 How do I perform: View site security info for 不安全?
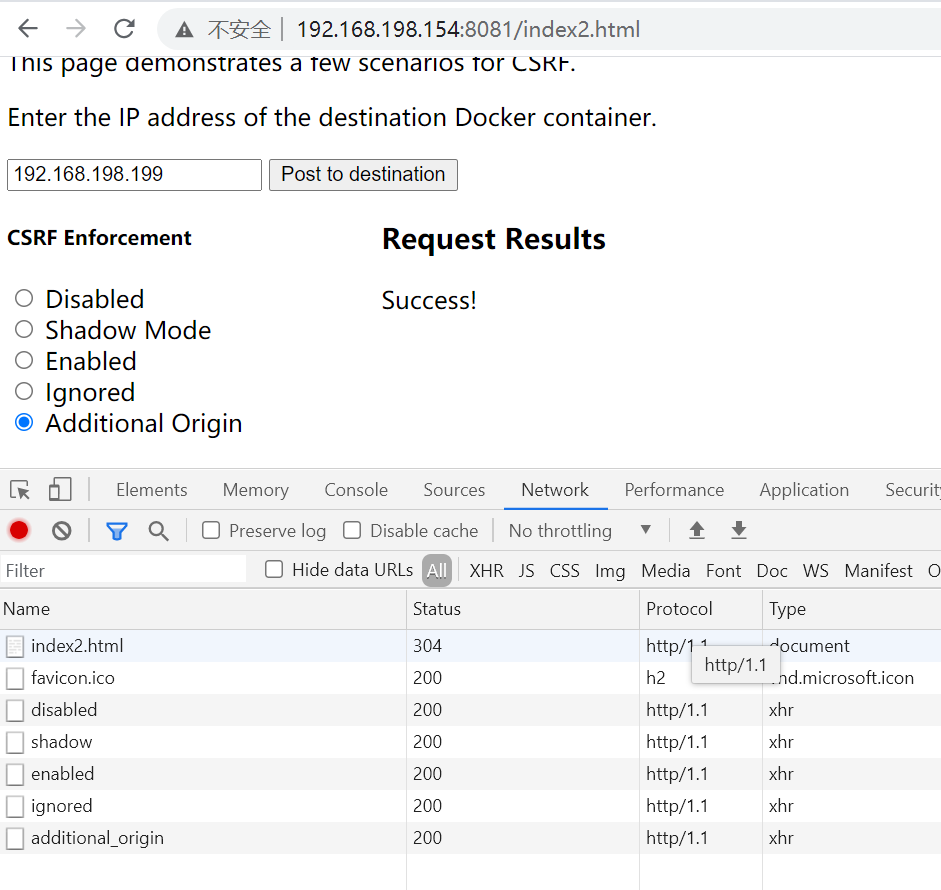pyautogui.click(x=205, y=29)
